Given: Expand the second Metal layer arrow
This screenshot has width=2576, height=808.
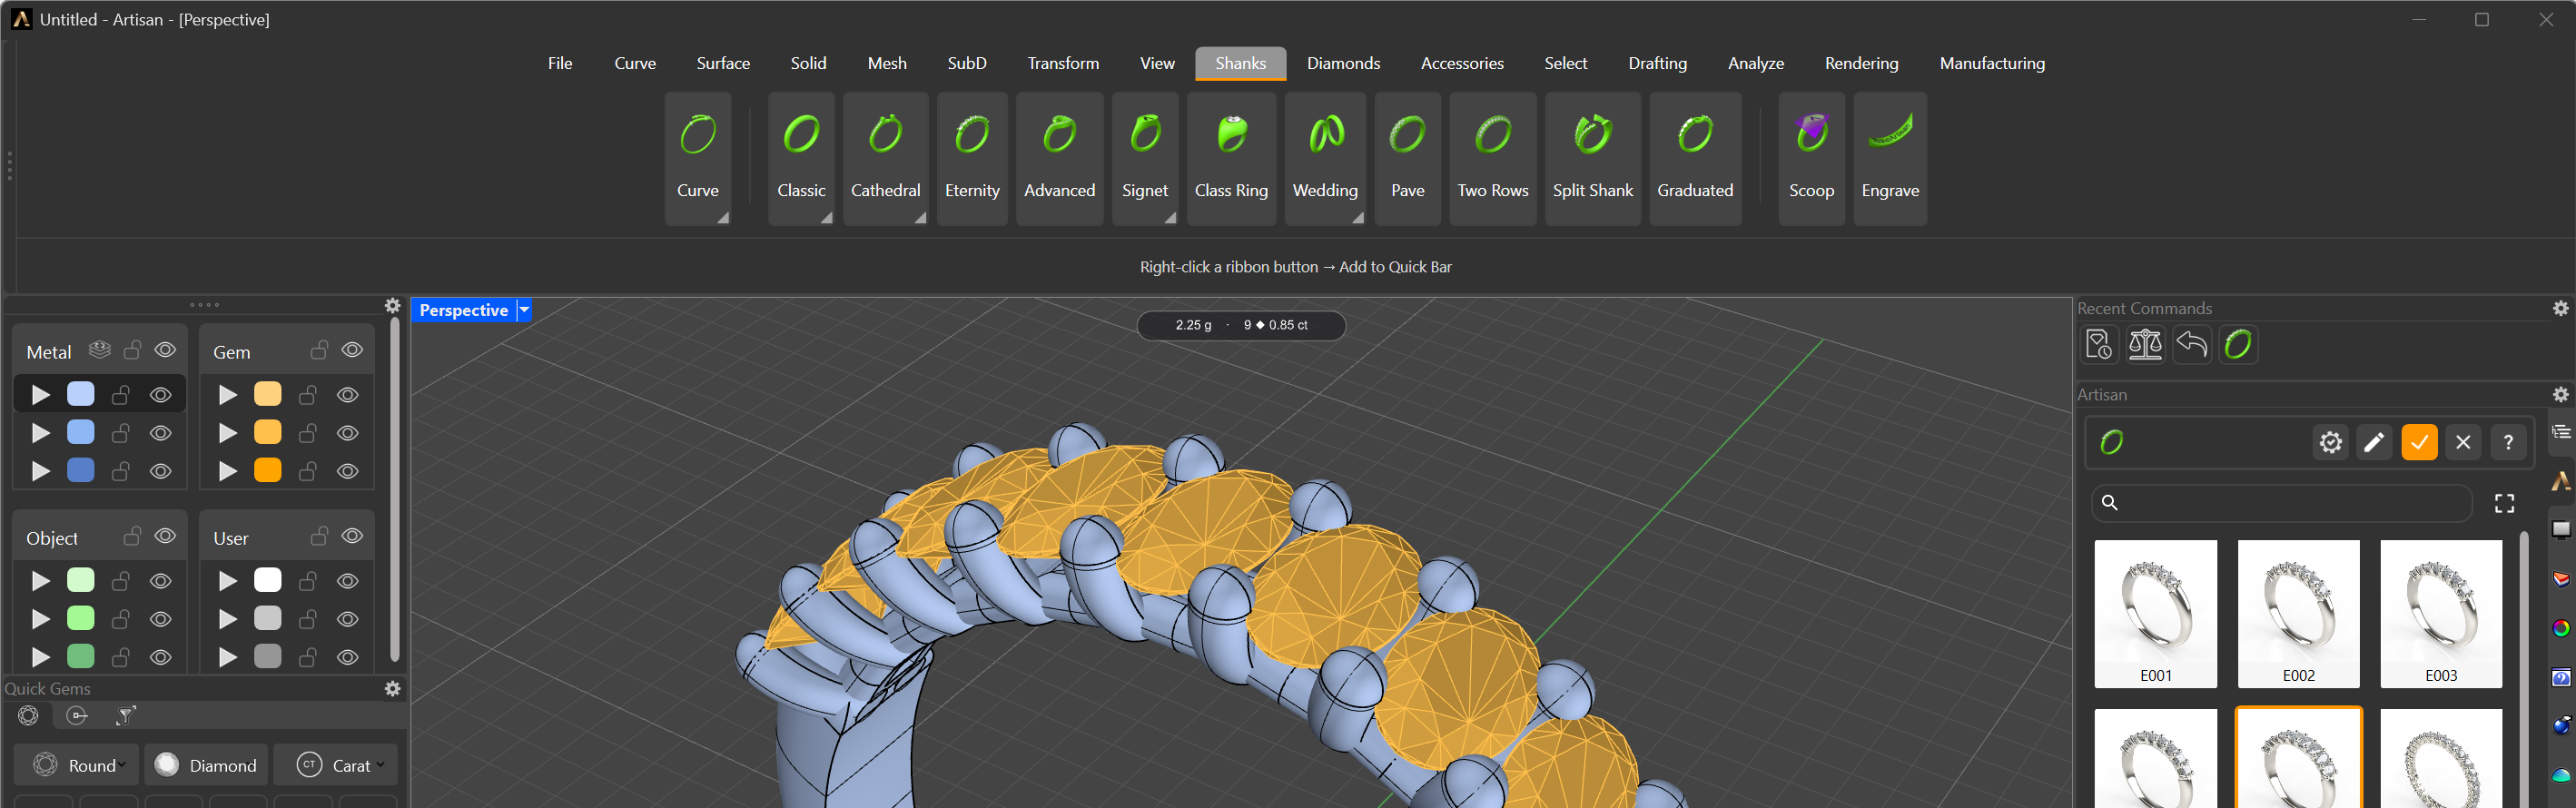Looking at the screenshot, I should (41, 433).
